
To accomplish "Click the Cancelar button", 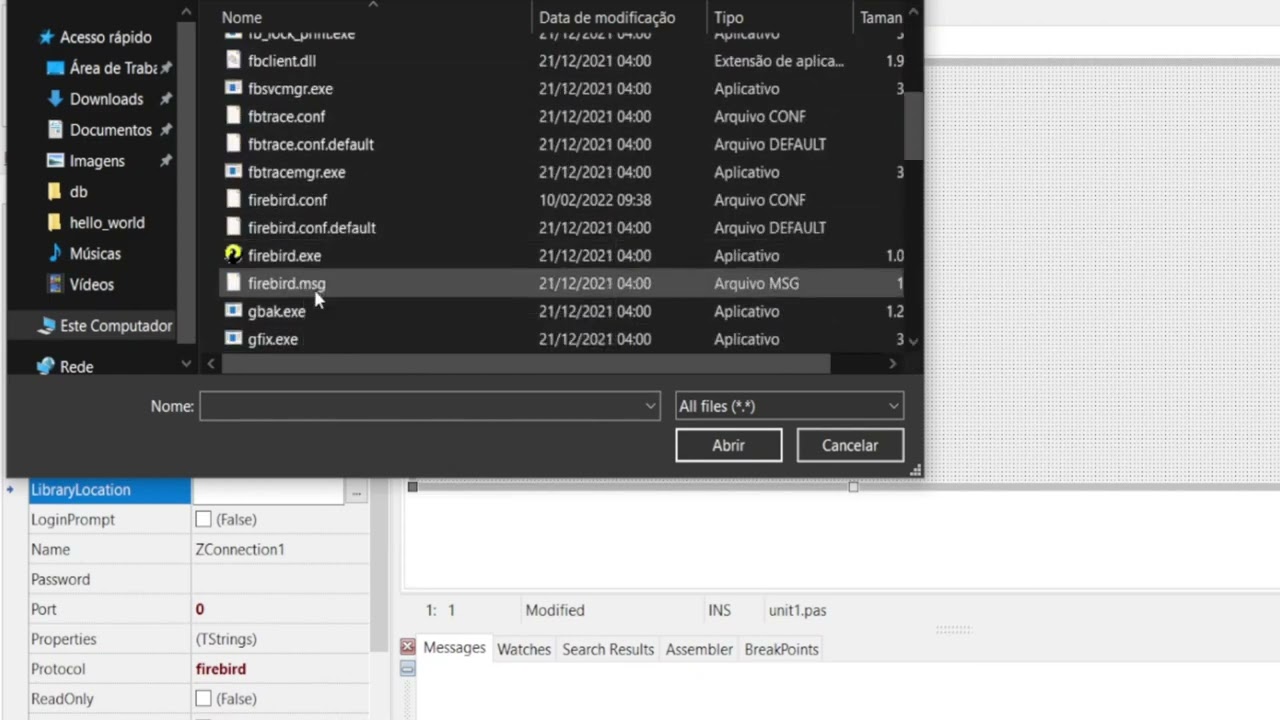I will 850,445.
